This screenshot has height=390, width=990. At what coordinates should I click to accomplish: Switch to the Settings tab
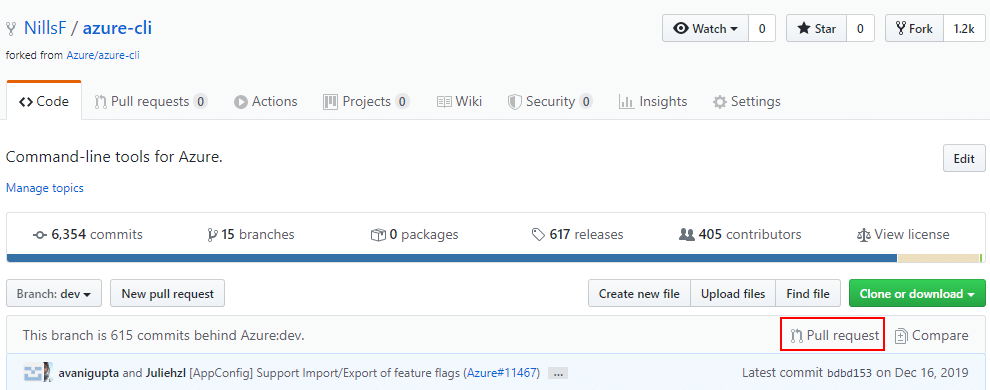tap(746, 102)
